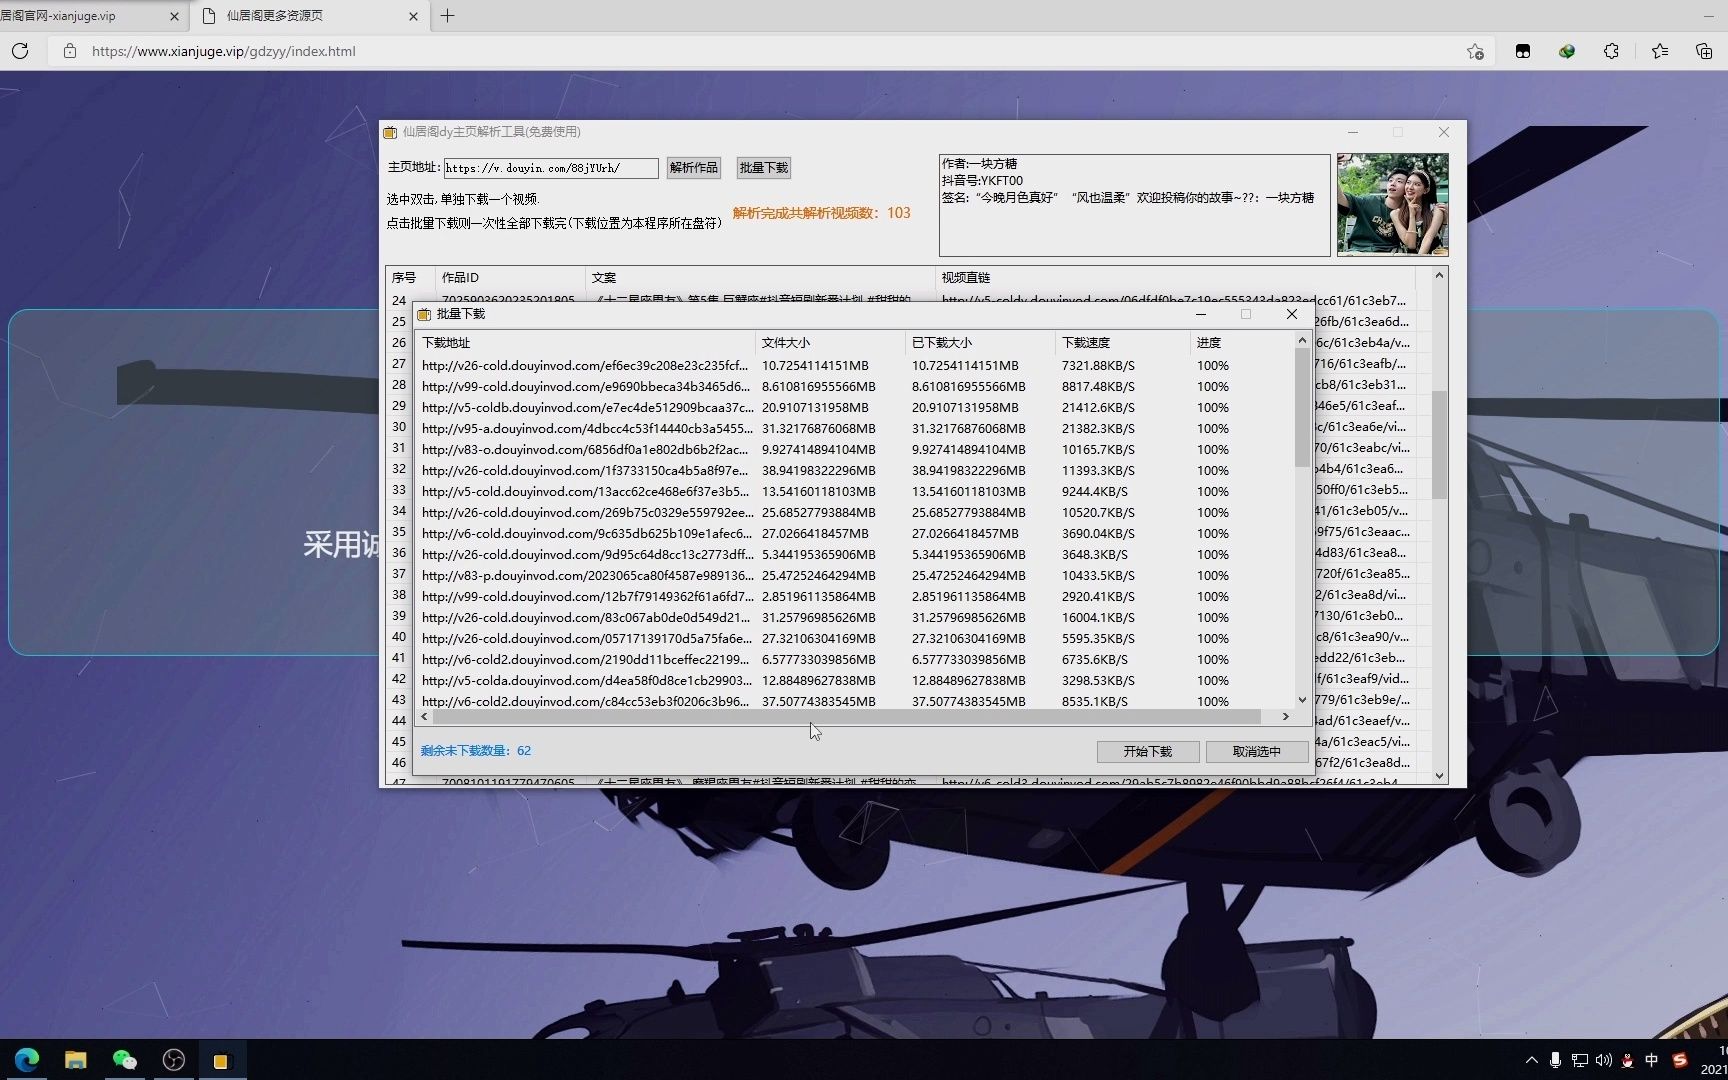Click the 解析作品 button

click(694, 168)
